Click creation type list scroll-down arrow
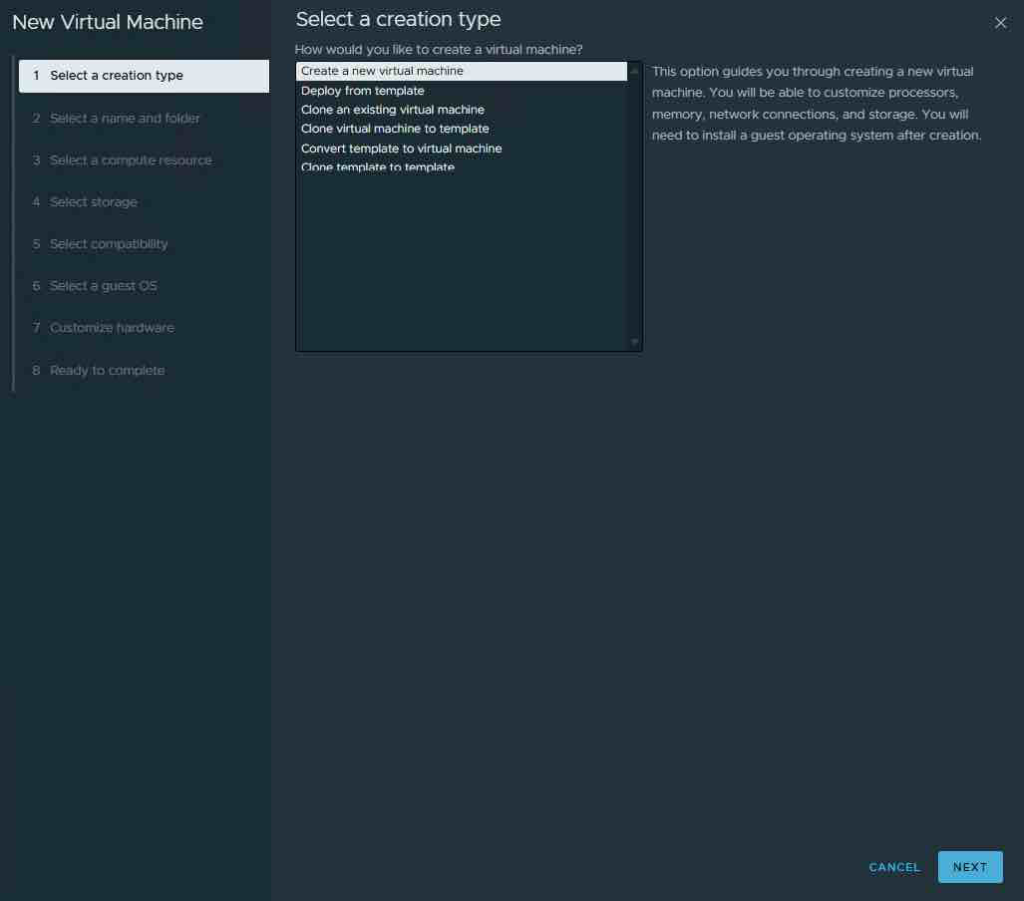This screenshot has height=901, width=1024. [x=634, y=342]
